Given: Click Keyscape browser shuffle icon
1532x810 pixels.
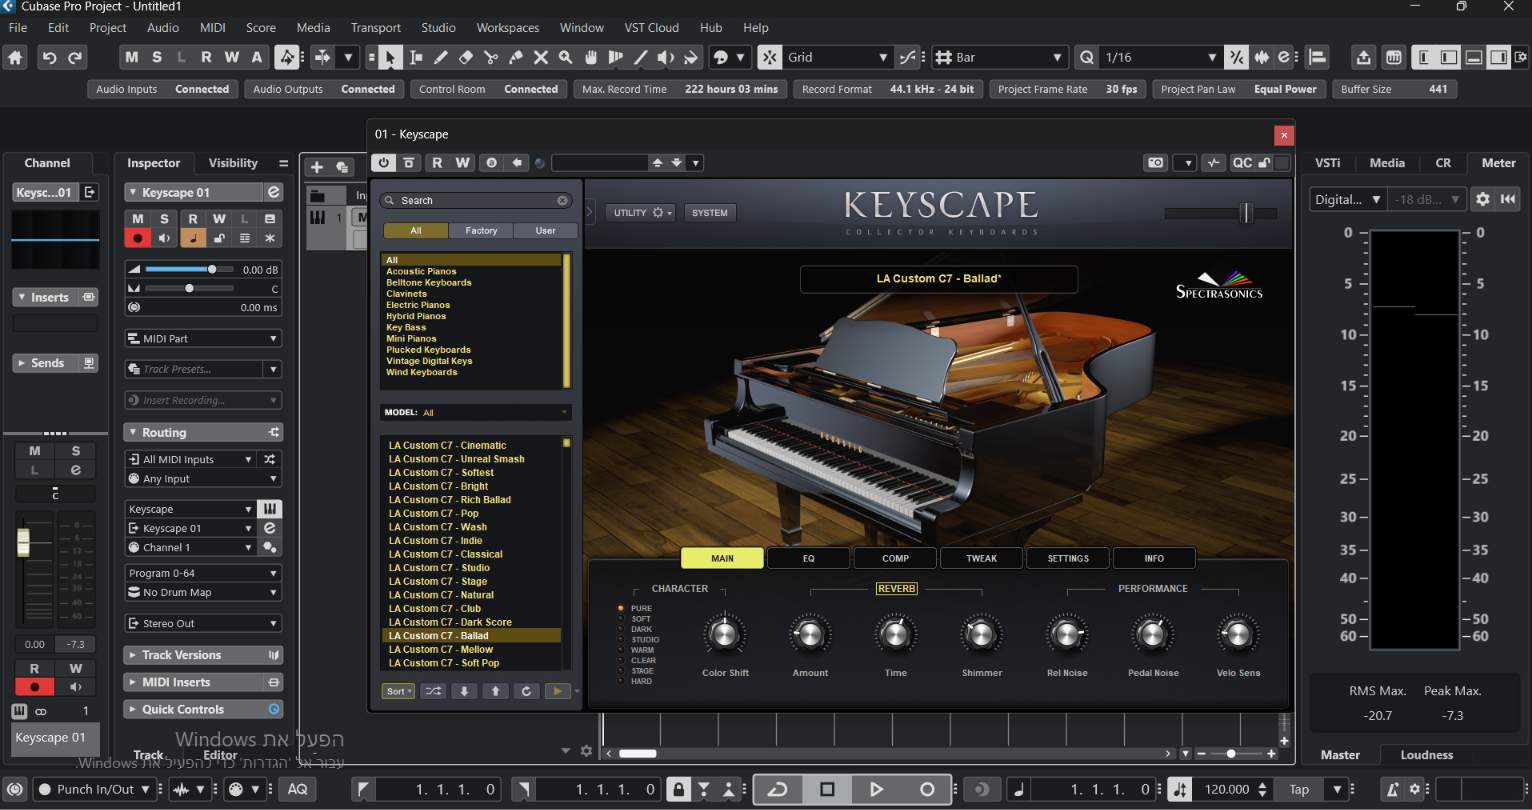Looking at the screenshot, I should click(x=433, y=691).
